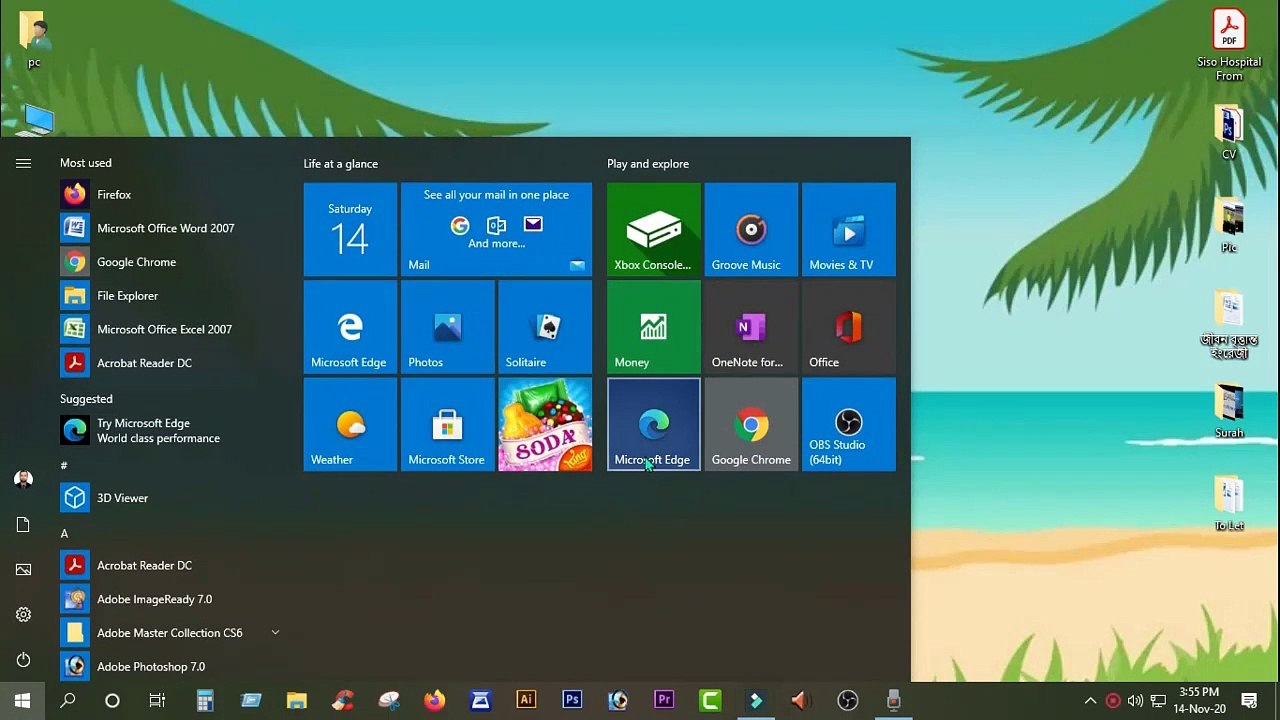
Task: Open the Photos tile
Action: pos(447,326)
